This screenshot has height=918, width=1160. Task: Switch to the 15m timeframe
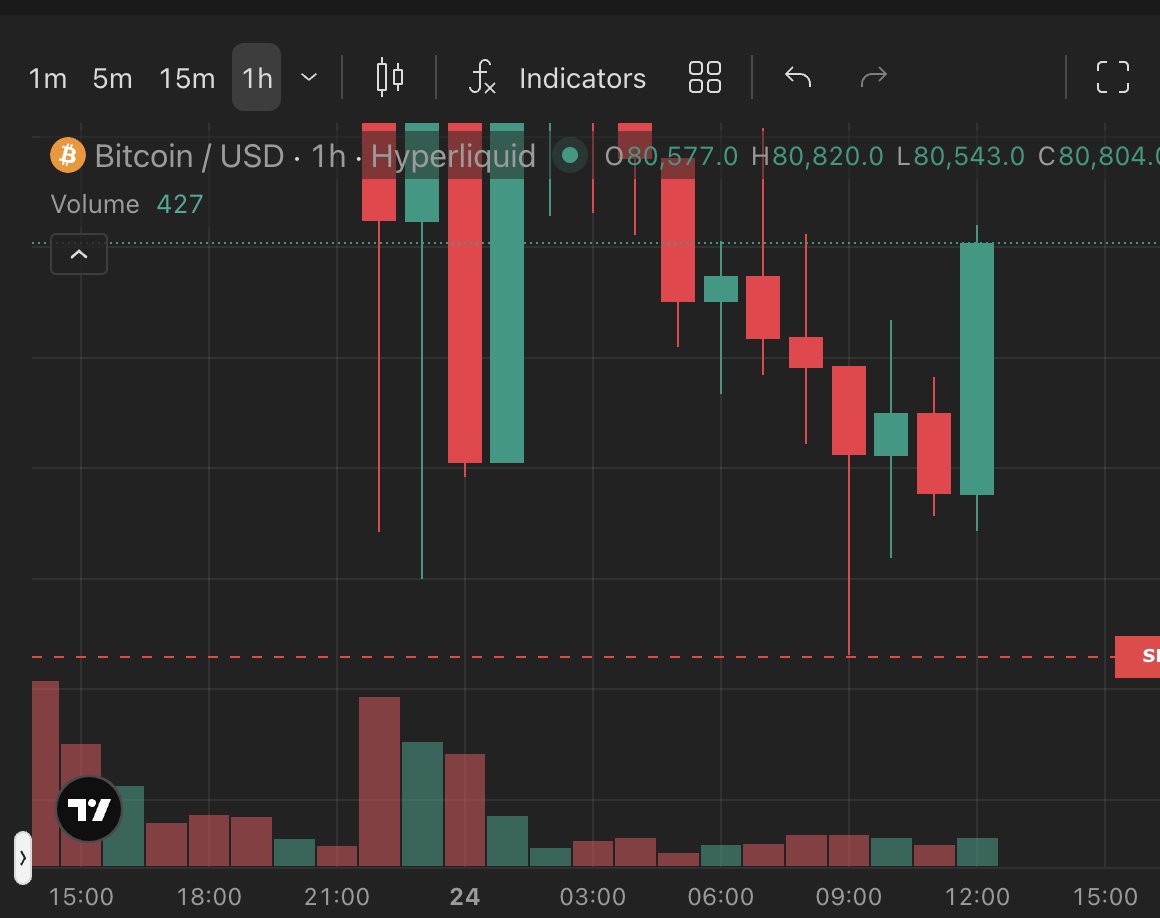tap(187, 78)
